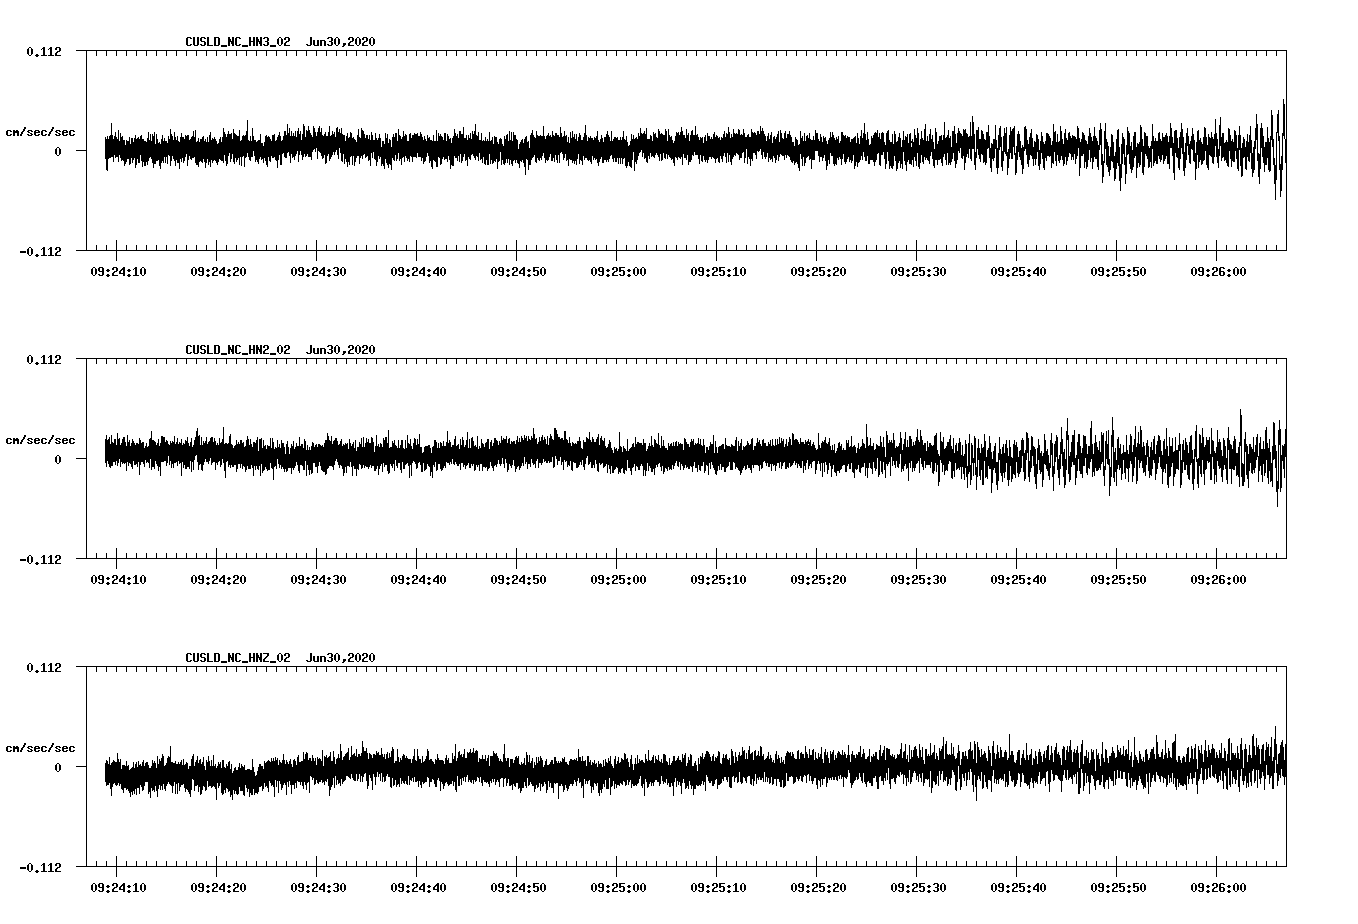This screenshot has height=924, width=1358.
Task: Click 09:25:10 time label under HN3 chart
Action: (718, 271)
